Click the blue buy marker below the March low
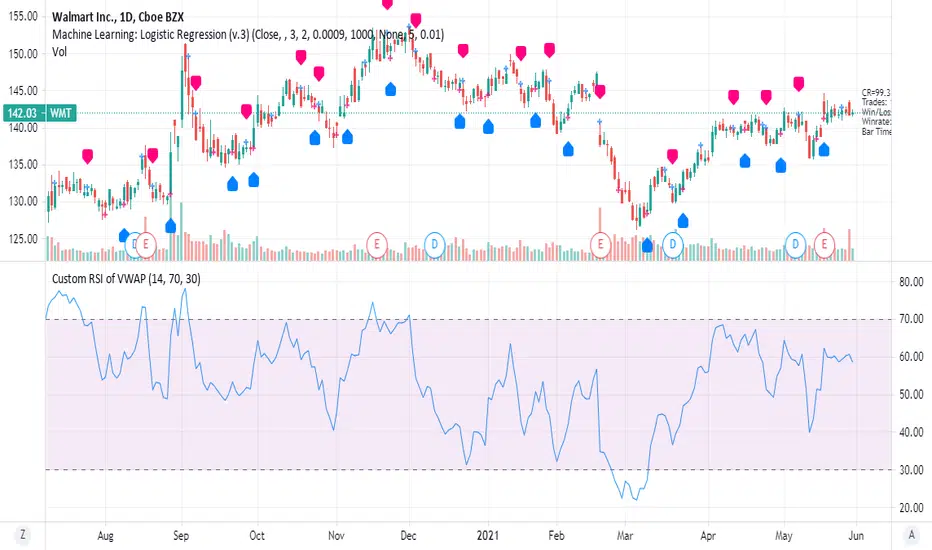Screen dimensions: 932x550 click(647, 244)
